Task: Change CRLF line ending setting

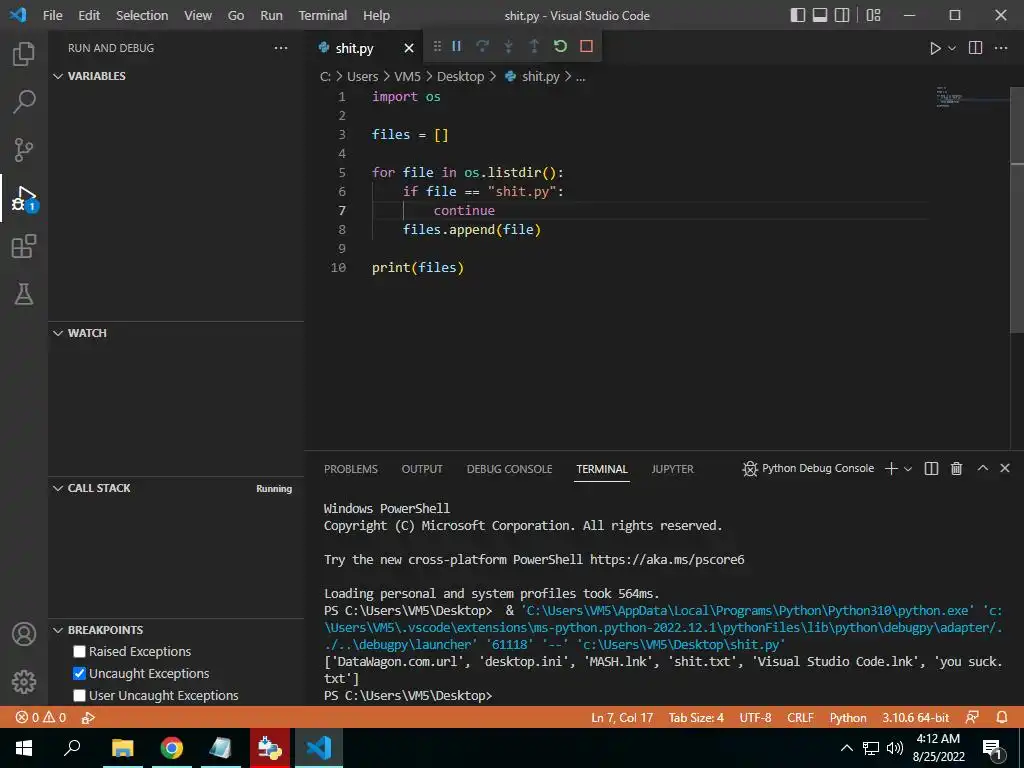Action: [x=800, y=718]
